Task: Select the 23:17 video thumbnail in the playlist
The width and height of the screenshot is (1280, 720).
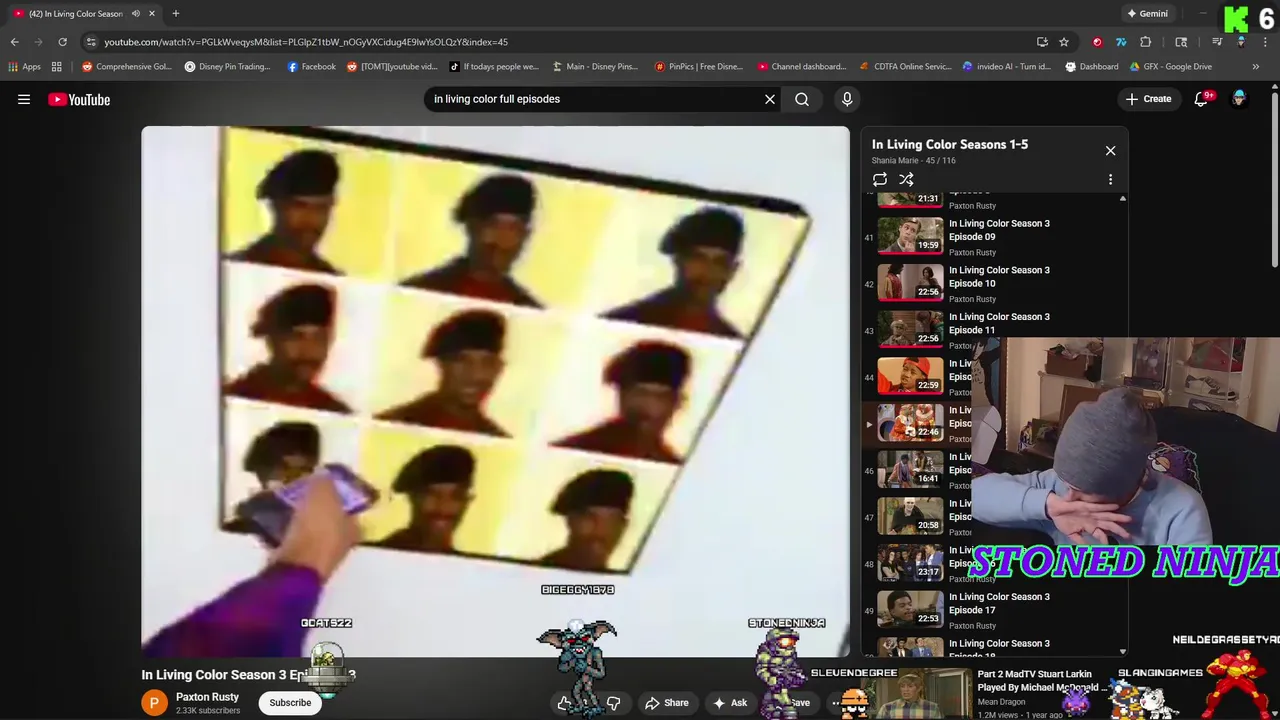Action: 911,563
